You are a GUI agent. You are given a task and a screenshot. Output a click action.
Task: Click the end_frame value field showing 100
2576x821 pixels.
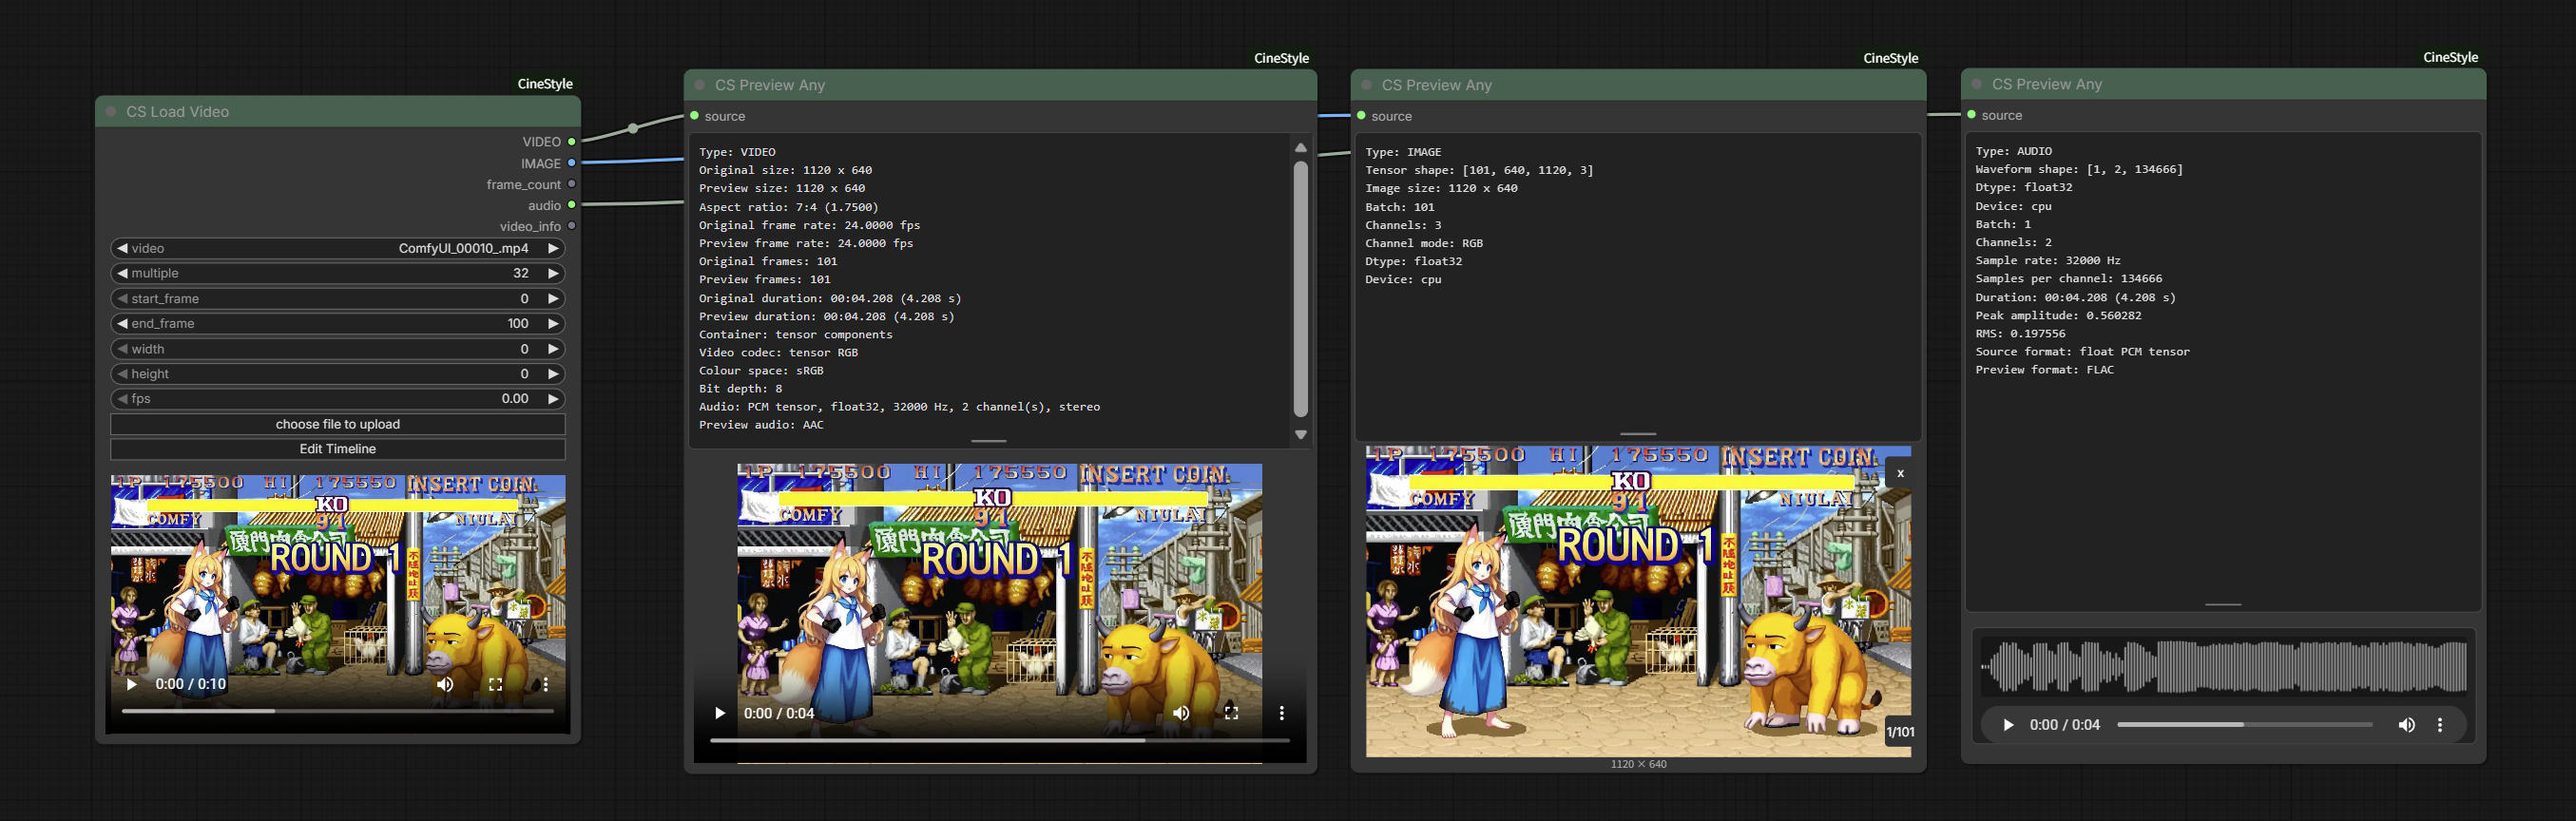point(338,323)
